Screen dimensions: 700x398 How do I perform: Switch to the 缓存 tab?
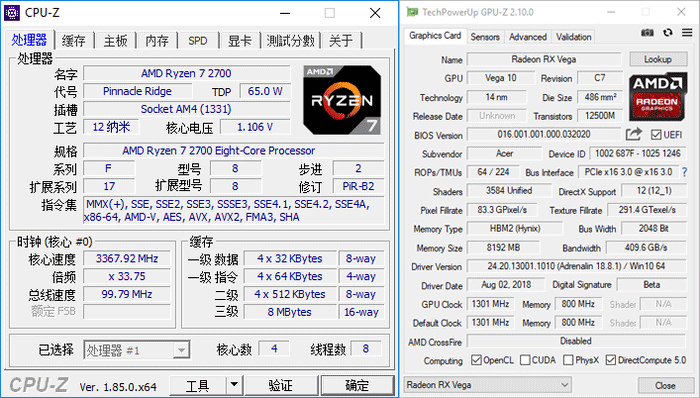click(x=74, y=41)
